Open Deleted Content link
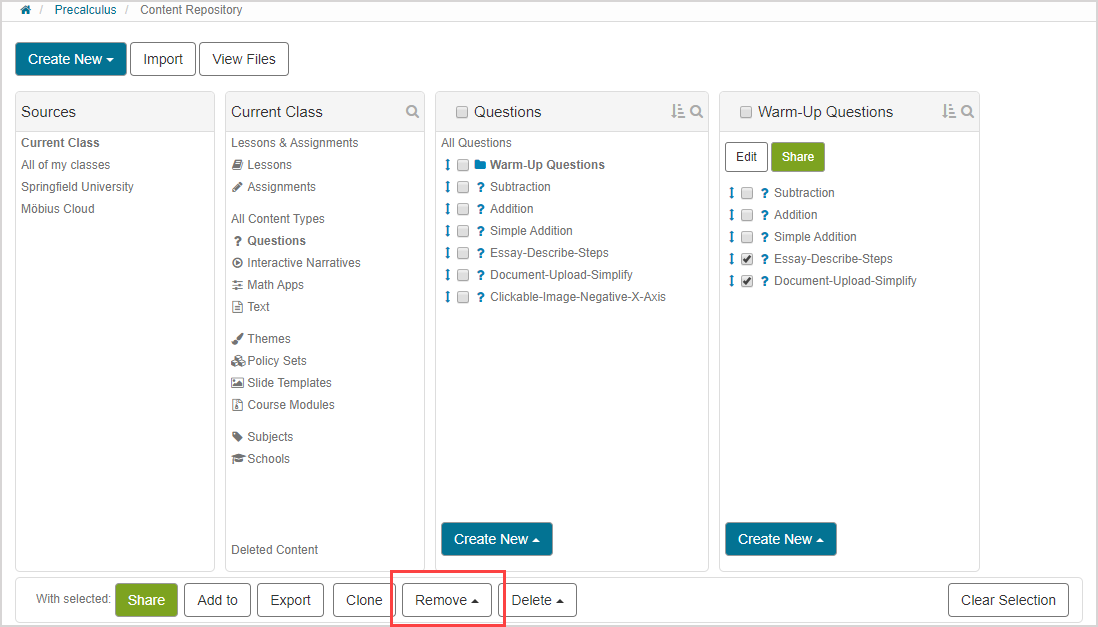The height and width of the screenshot is (627, 1098). point(274,550)
